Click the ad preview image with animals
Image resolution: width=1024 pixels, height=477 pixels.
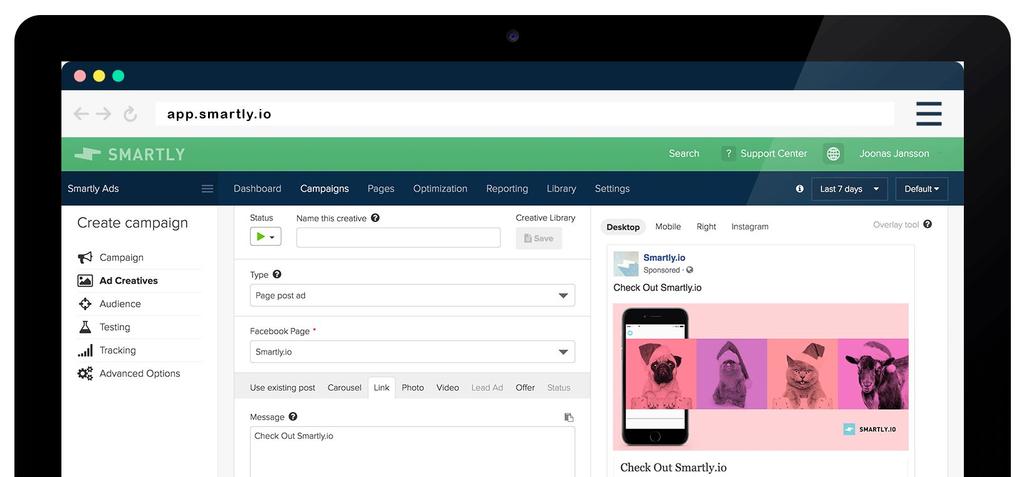761,377
